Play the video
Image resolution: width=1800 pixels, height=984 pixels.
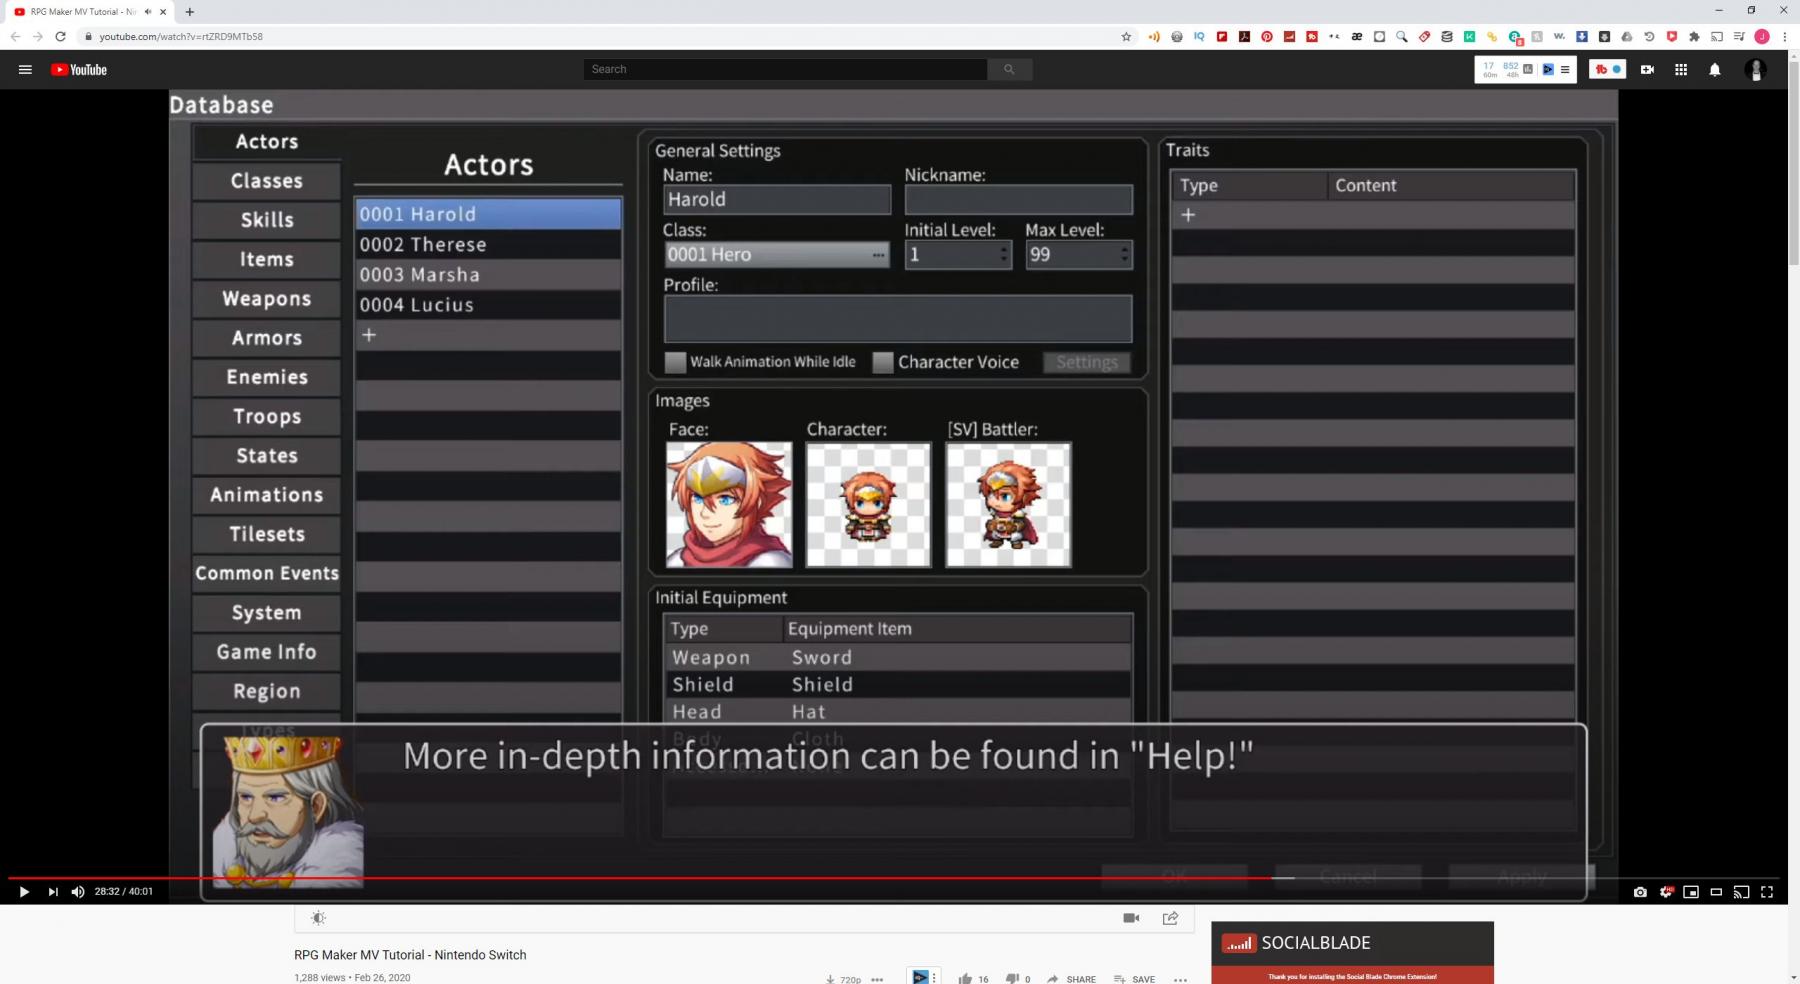click(x=24, y=892)
